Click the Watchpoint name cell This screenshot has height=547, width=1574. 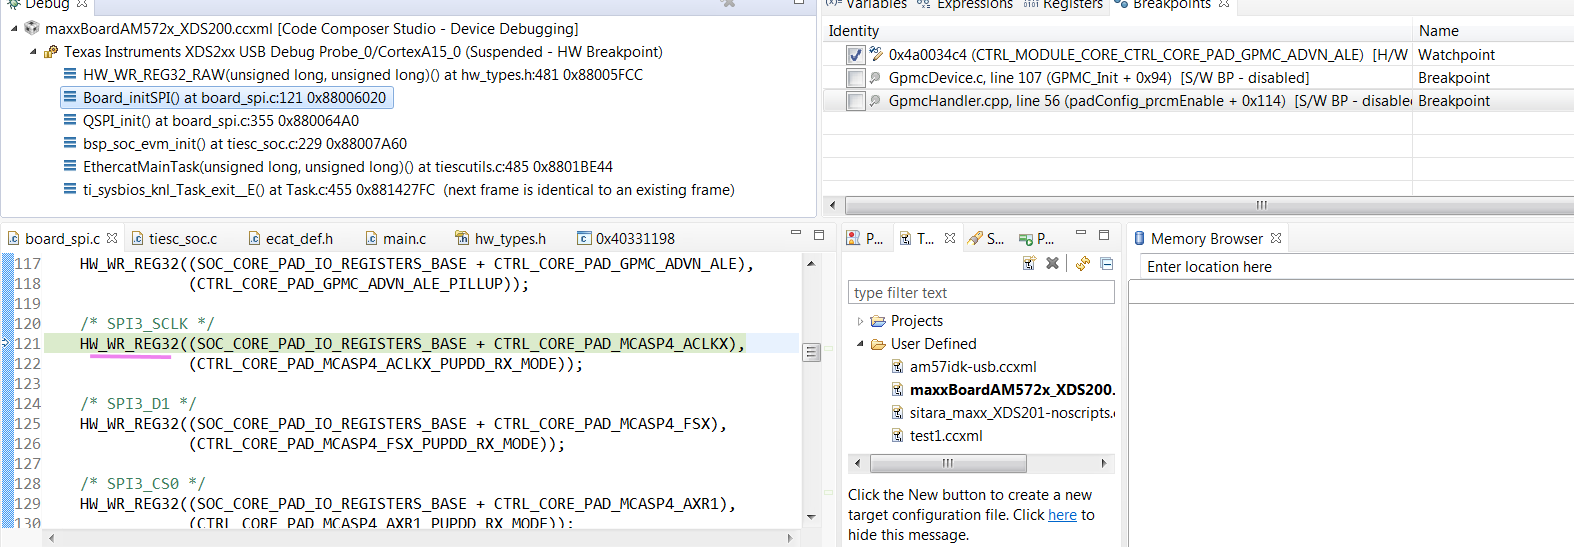coord(1457,54)
